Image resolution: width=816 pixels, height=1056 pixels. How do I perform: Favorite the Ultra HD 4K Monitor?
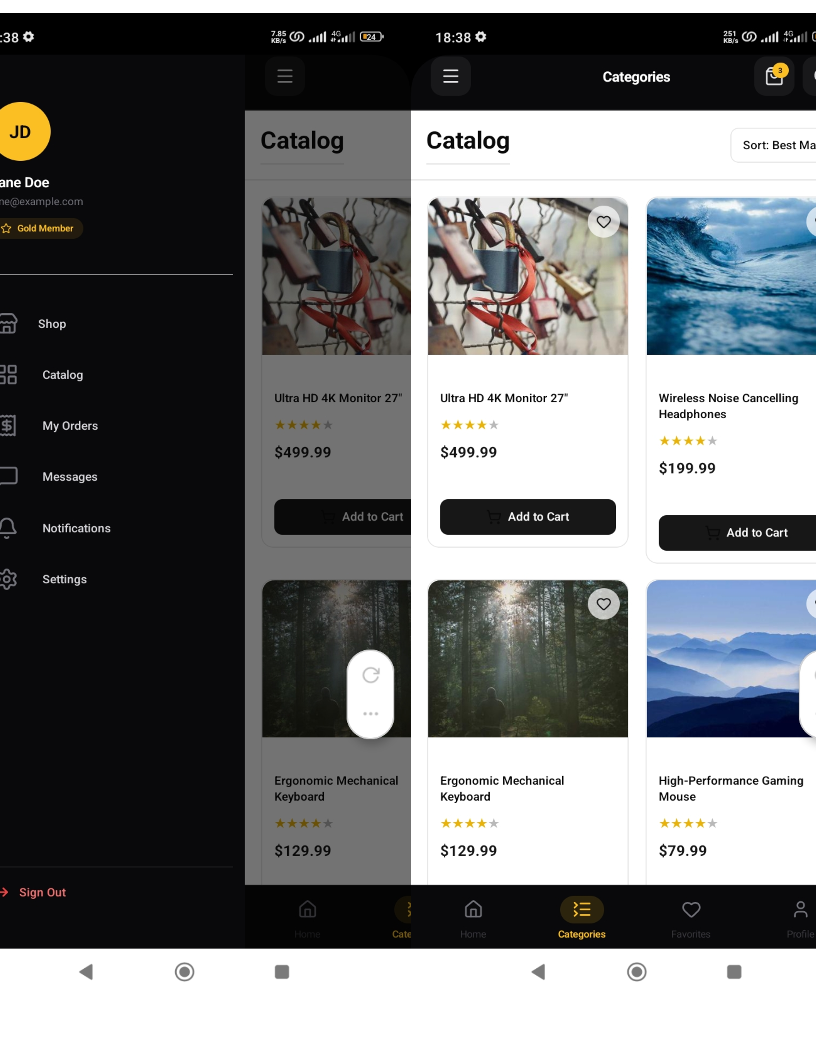pos(604,222)
